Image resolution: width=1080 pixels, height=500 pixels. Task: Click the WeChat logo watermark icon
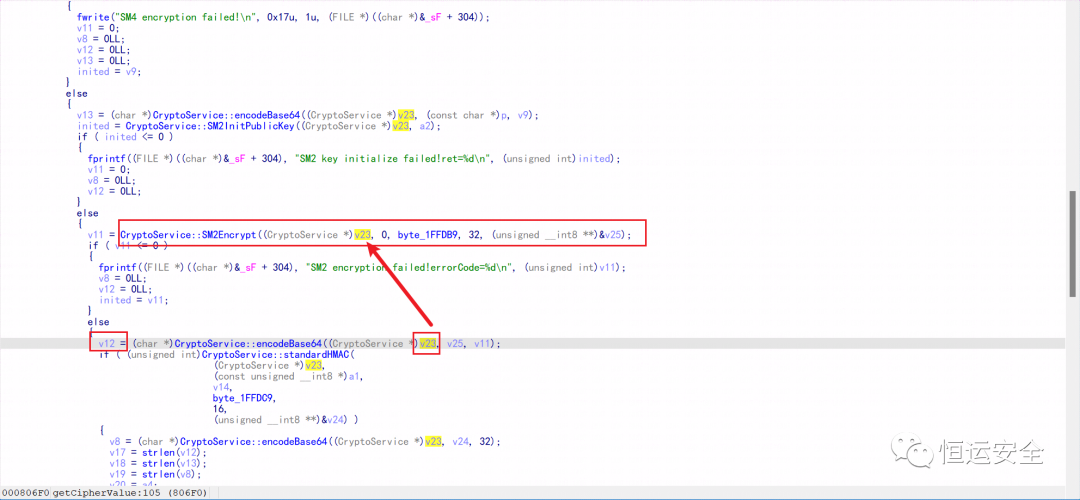coord(913,452)
